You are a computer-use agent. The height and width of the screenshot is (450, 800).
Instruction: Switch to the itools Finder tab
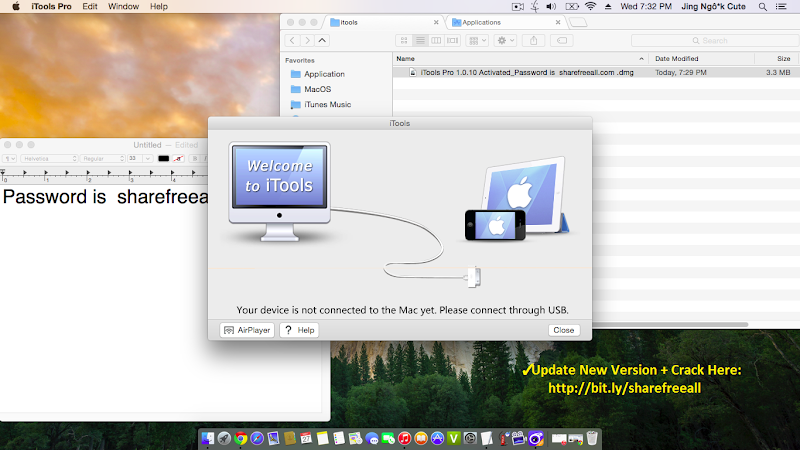[x=385, y=22]
